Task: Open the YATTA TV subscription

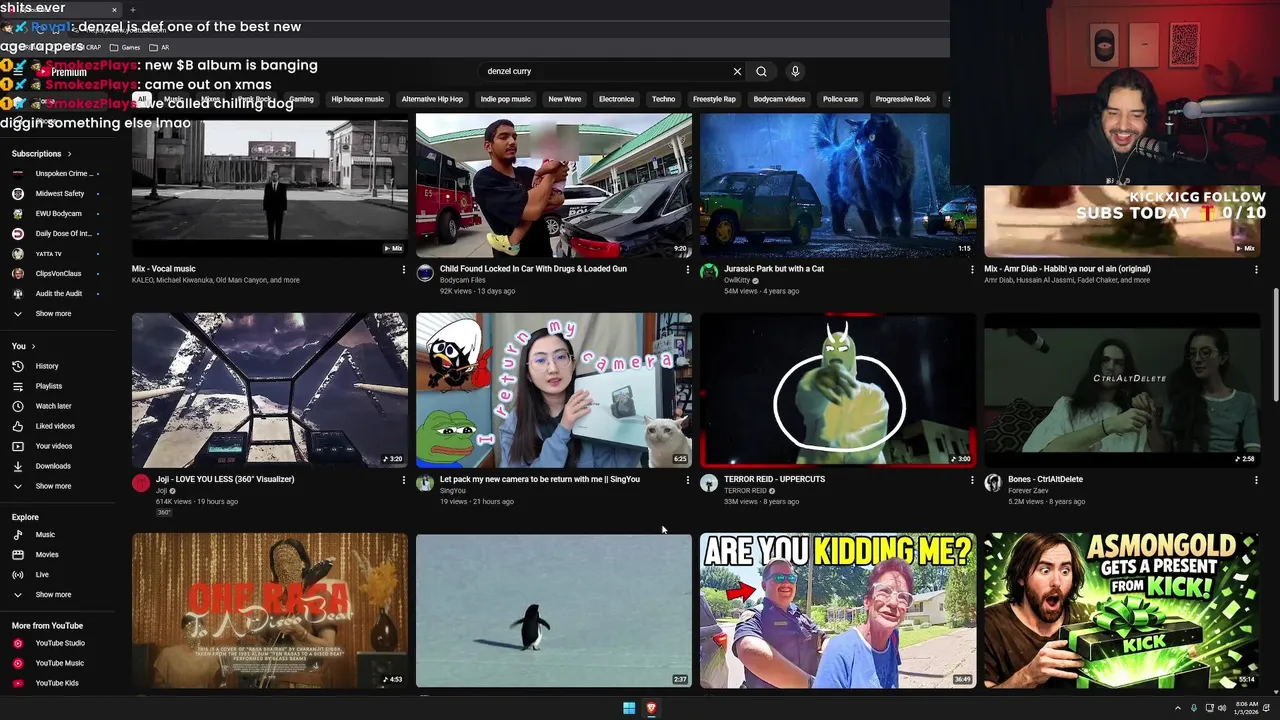Action: click(48, 254)
